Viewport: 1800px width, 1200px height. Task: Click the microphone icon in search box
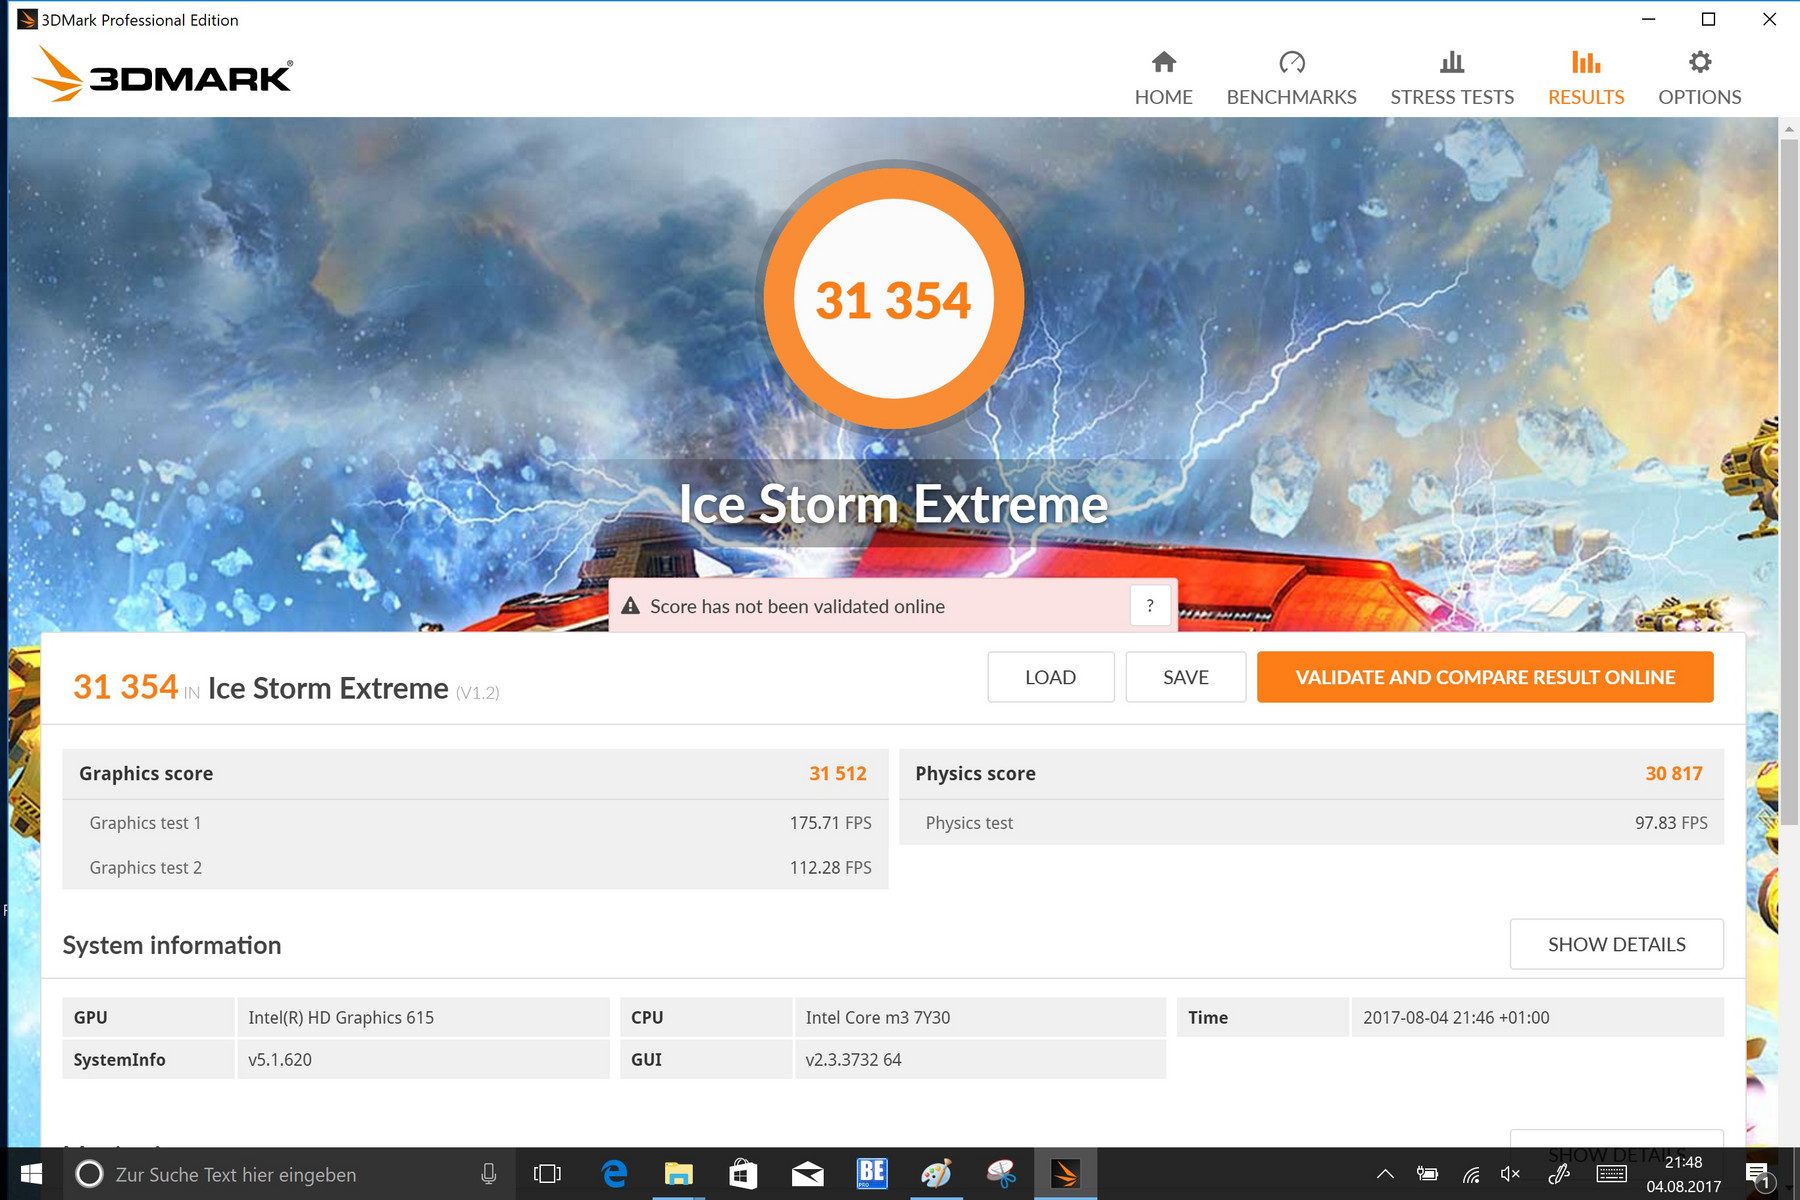pos(488,1174)
